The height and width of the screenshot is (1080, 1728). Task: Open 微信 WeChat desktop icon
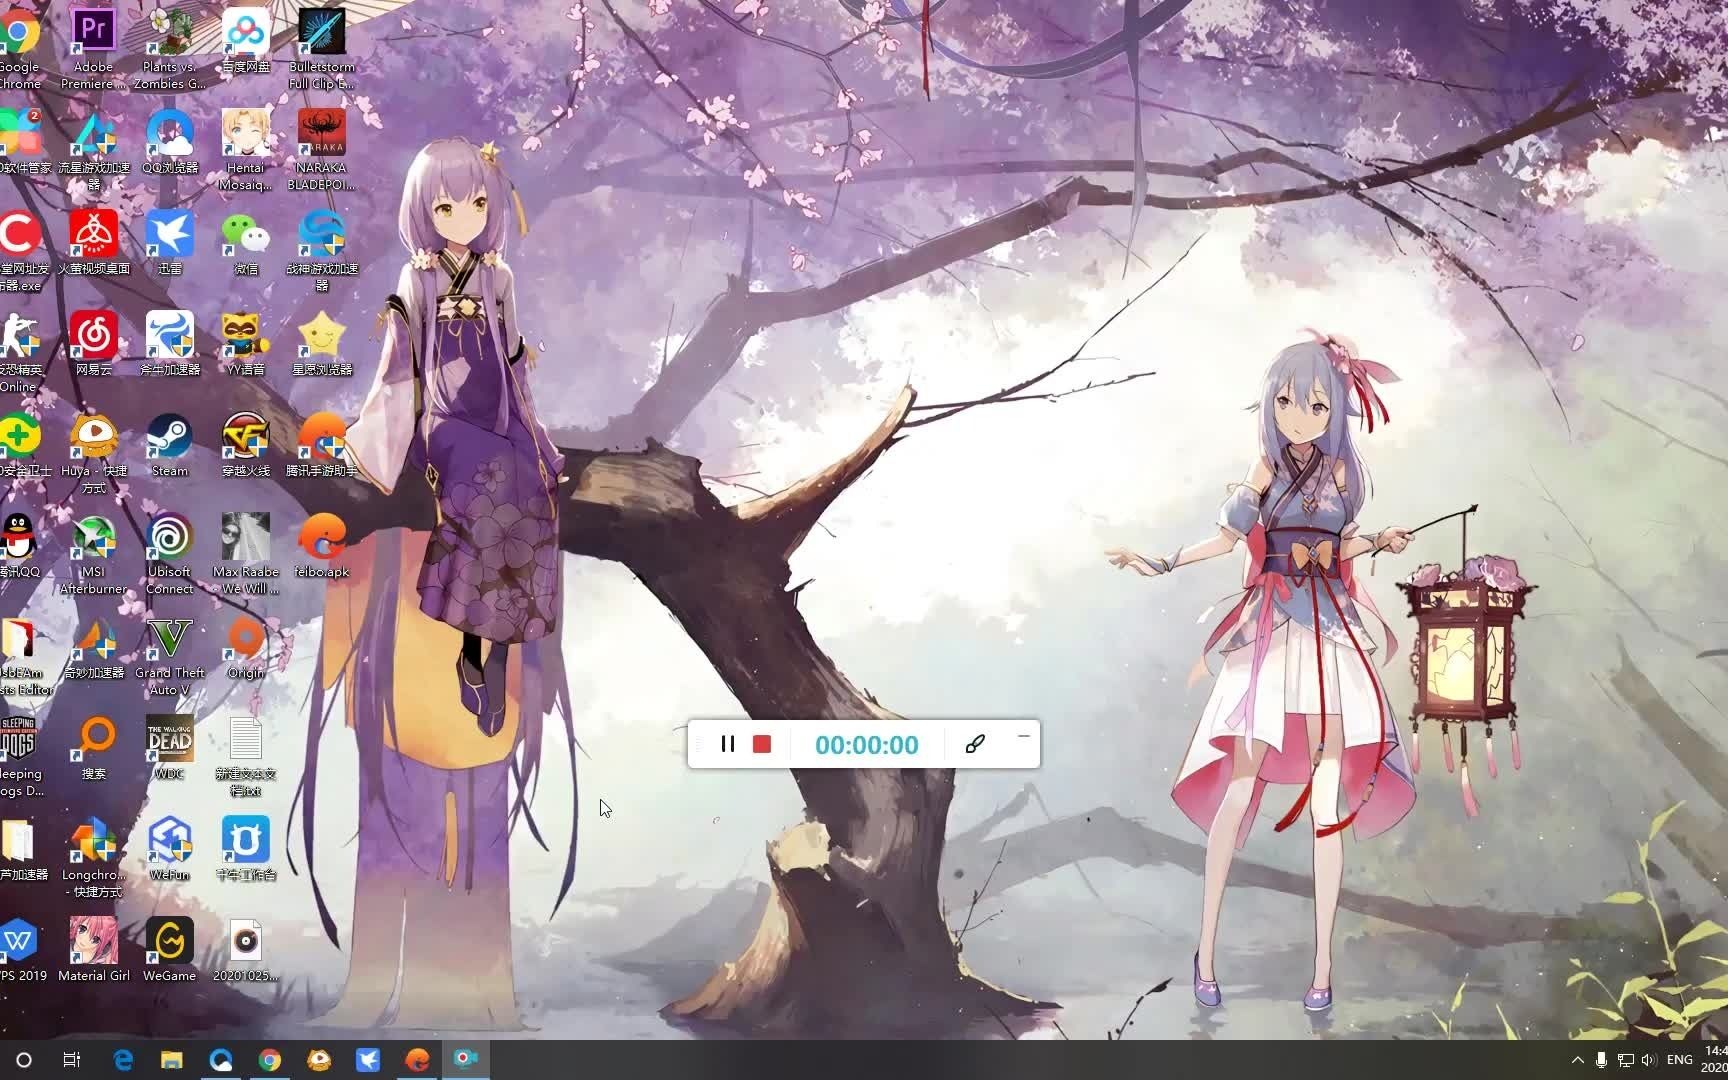pos(246,241)
